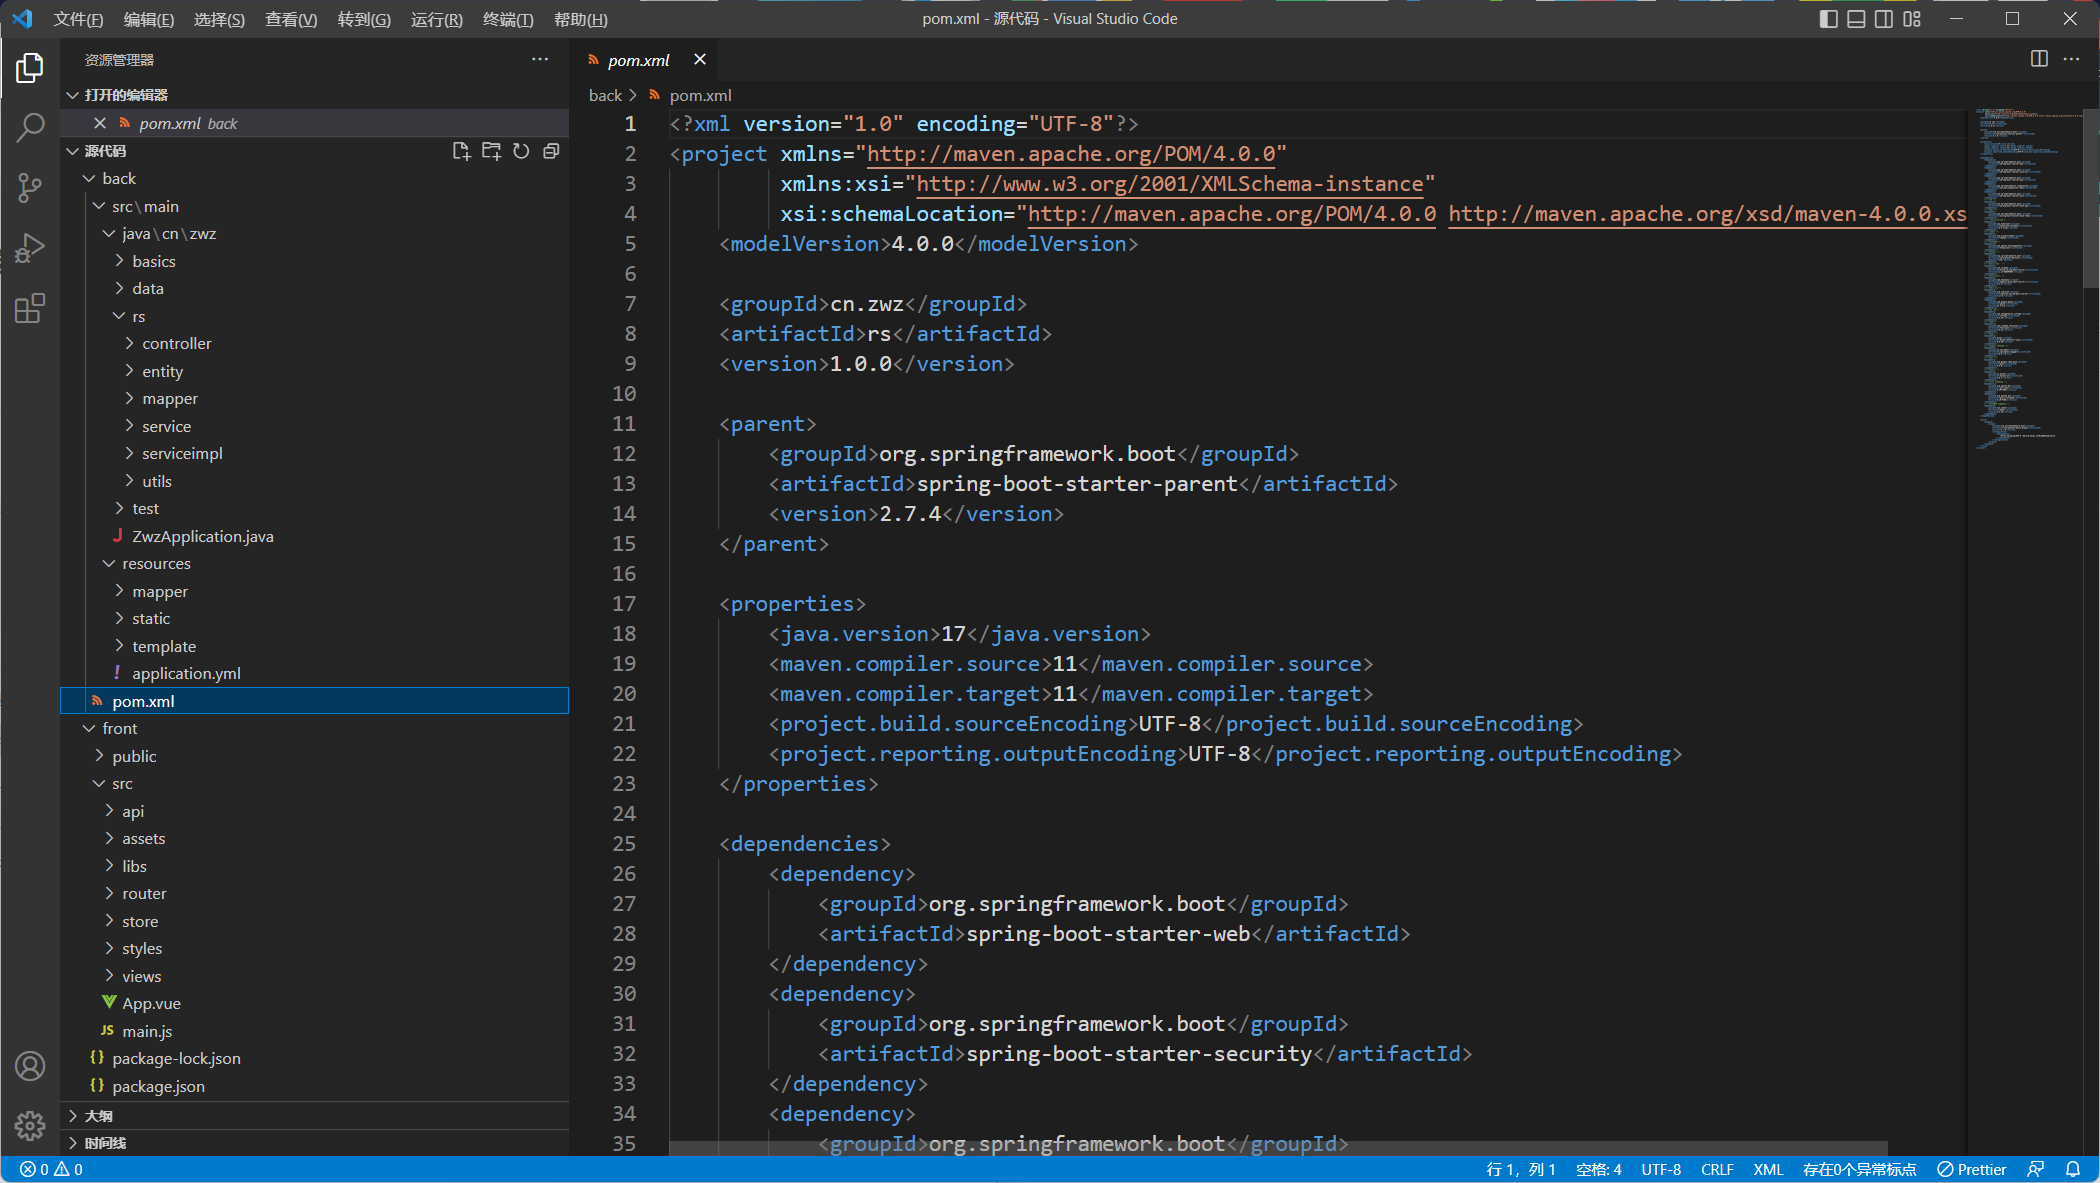Viewport: 2100px width, 1183px height.
Task: Toggle bottom panel layout button
Action: point(1856,19)
